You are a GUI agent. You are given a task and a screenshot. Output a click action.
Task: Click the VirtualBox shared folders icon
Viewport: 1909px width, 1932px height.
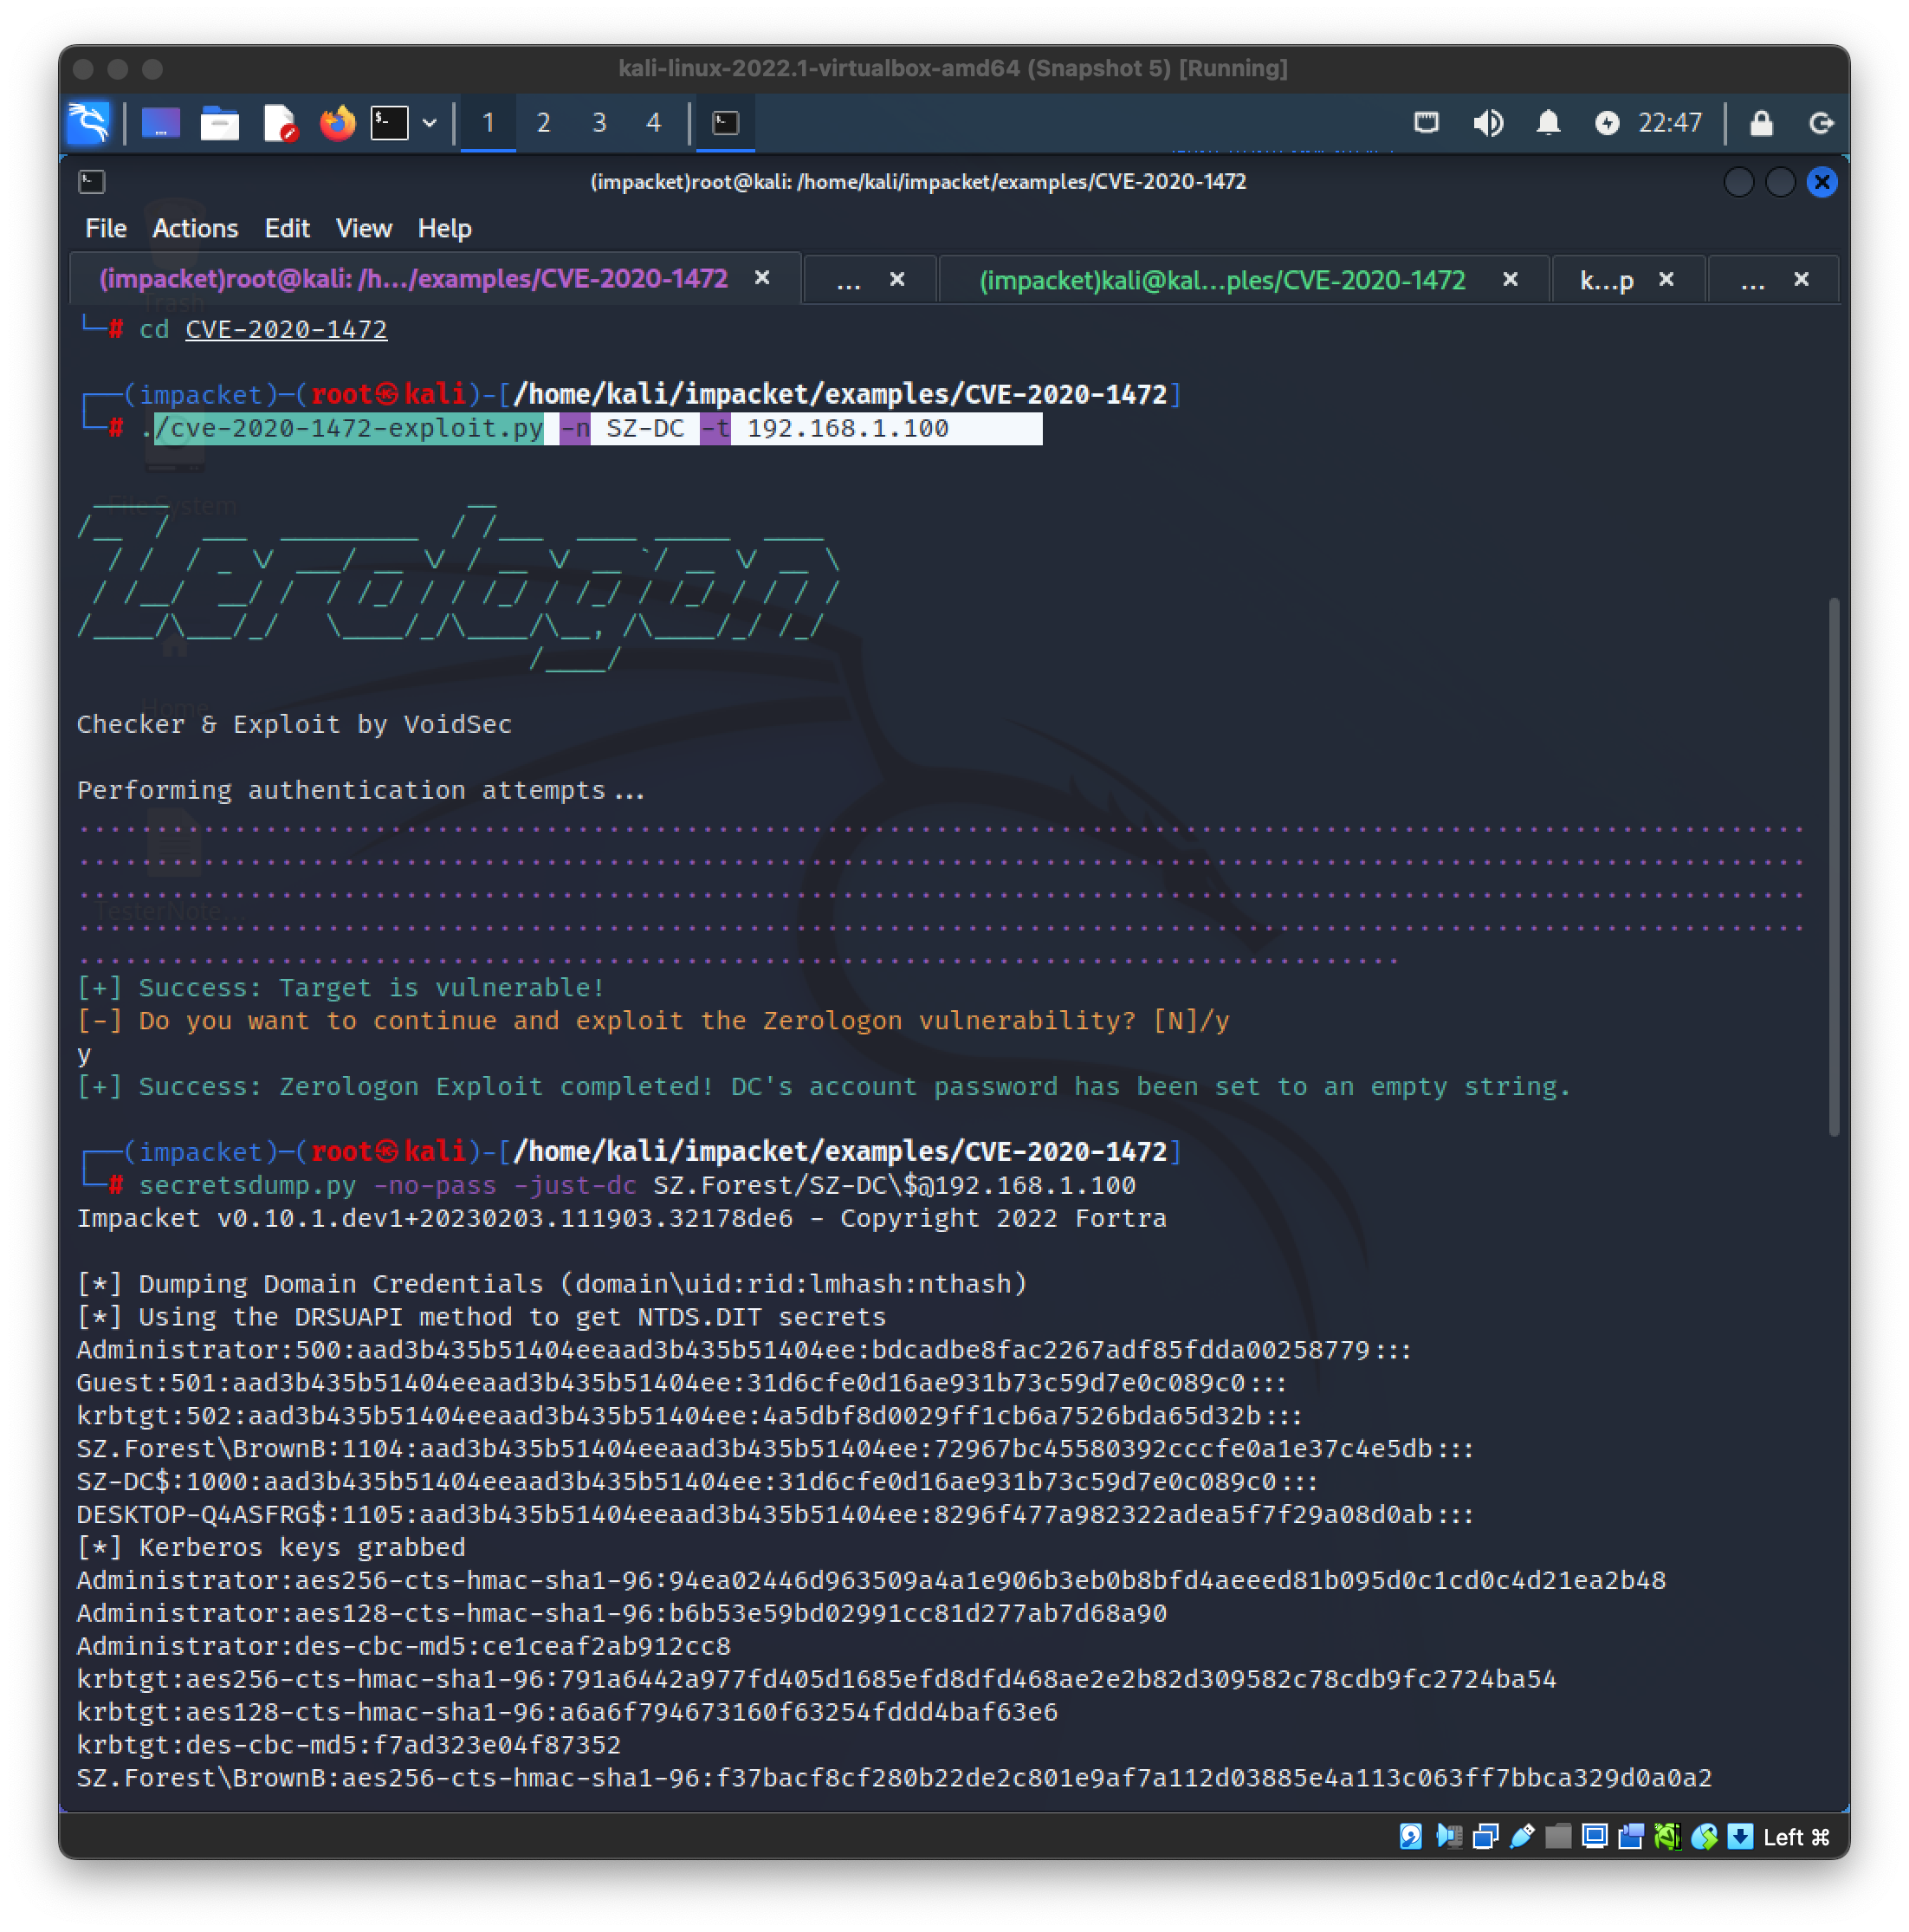click(x=1557, y=1836)
